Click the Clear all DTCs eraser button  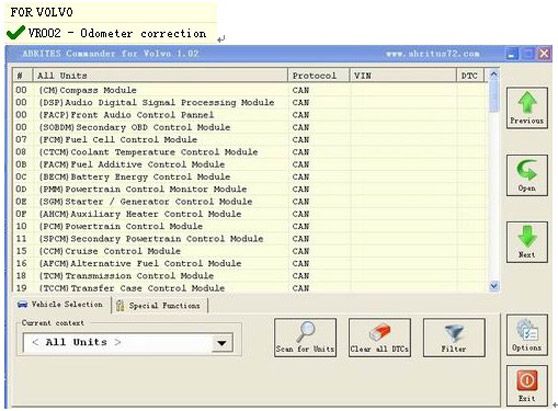tap(379, 337)
